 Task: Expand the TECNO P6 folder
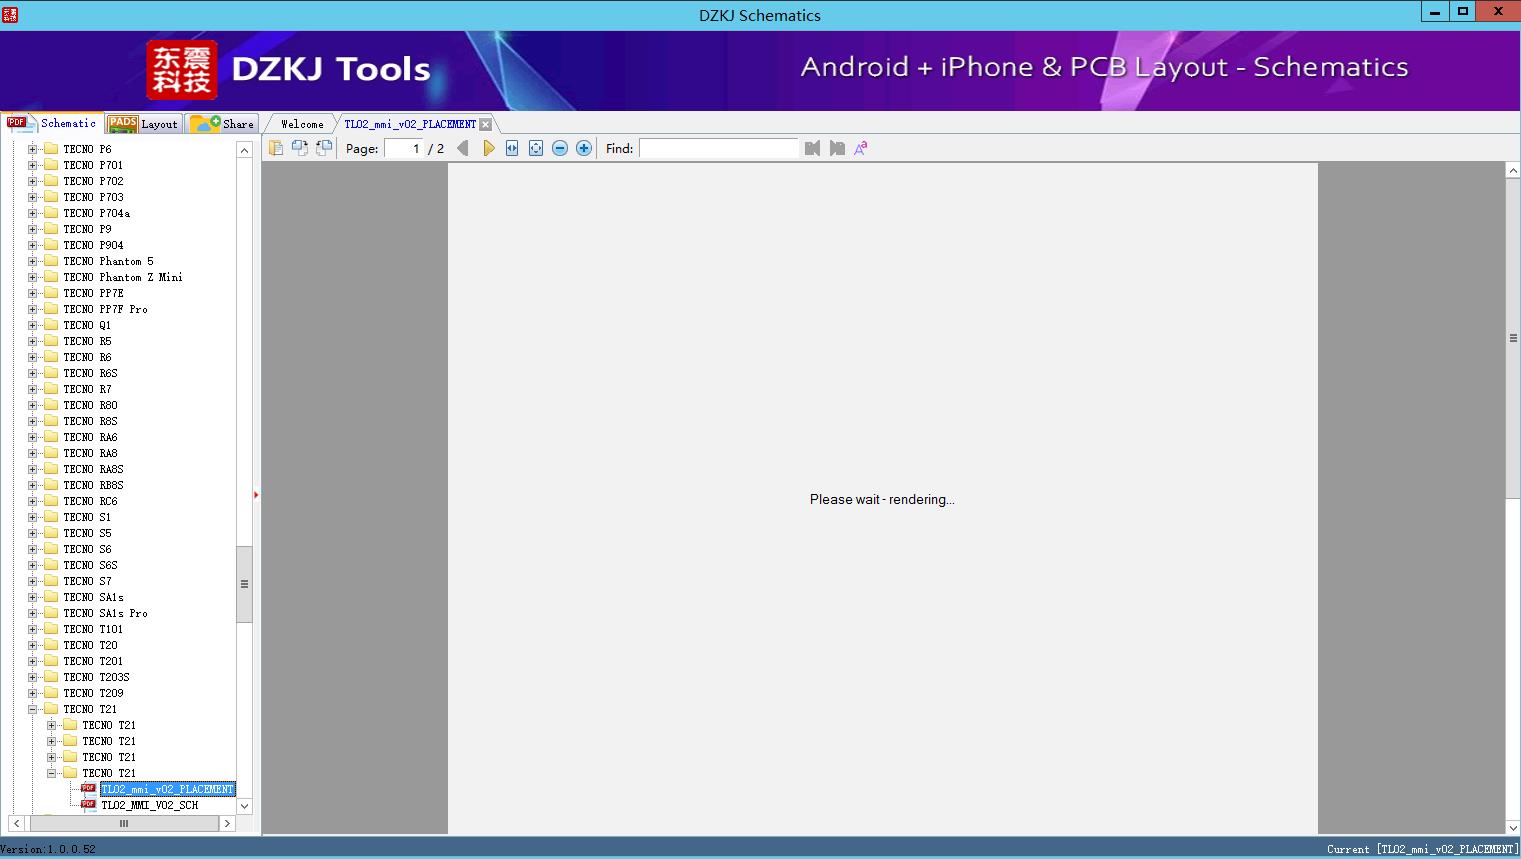point(32,149)
